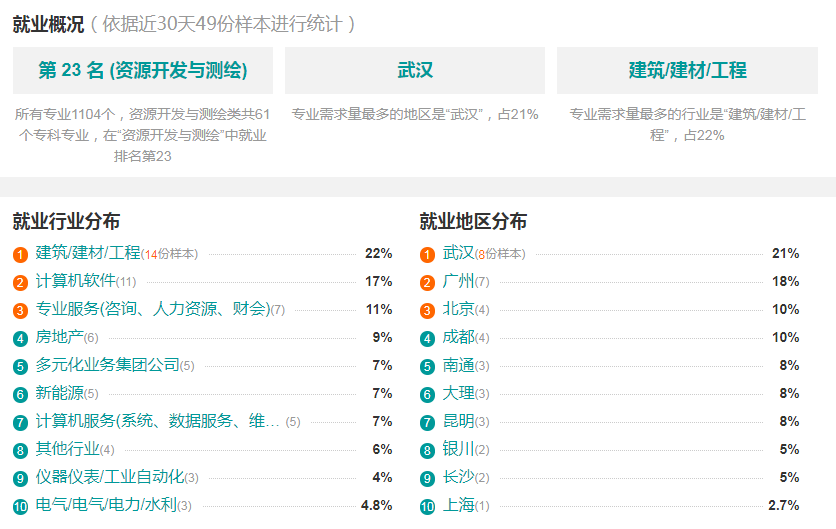836x529 pixels.
Task: Open the 建筑/建材/工程 industry link in list
Action: coord(88,253)
